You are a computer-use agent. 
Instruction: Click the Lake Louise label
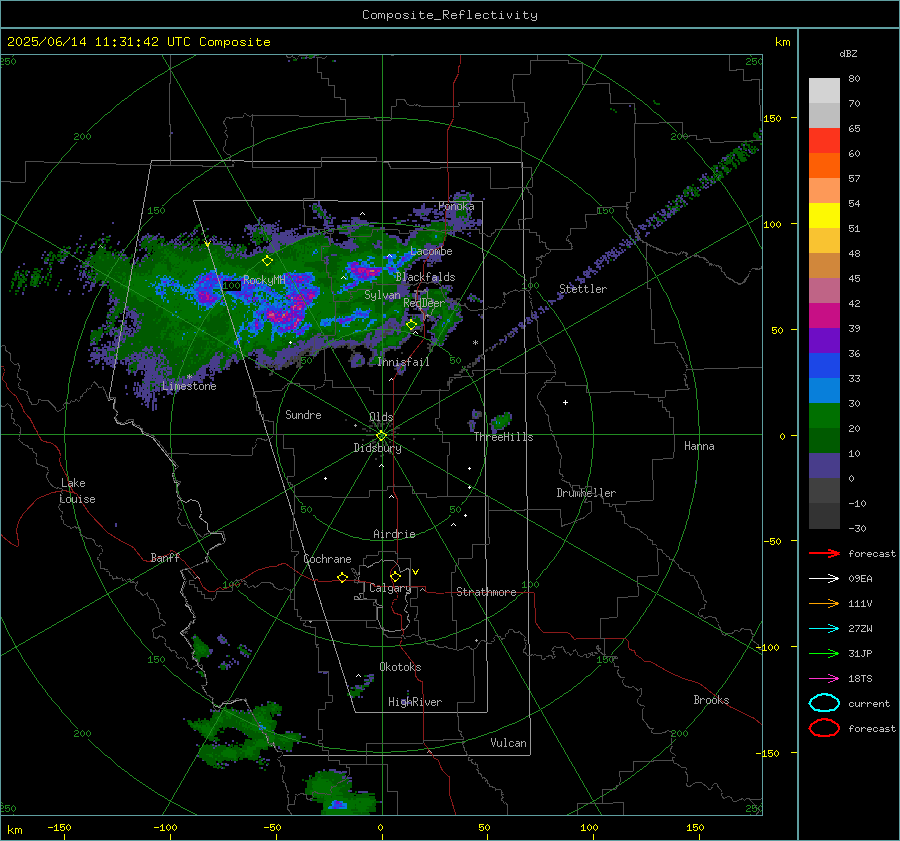point(77,491)
